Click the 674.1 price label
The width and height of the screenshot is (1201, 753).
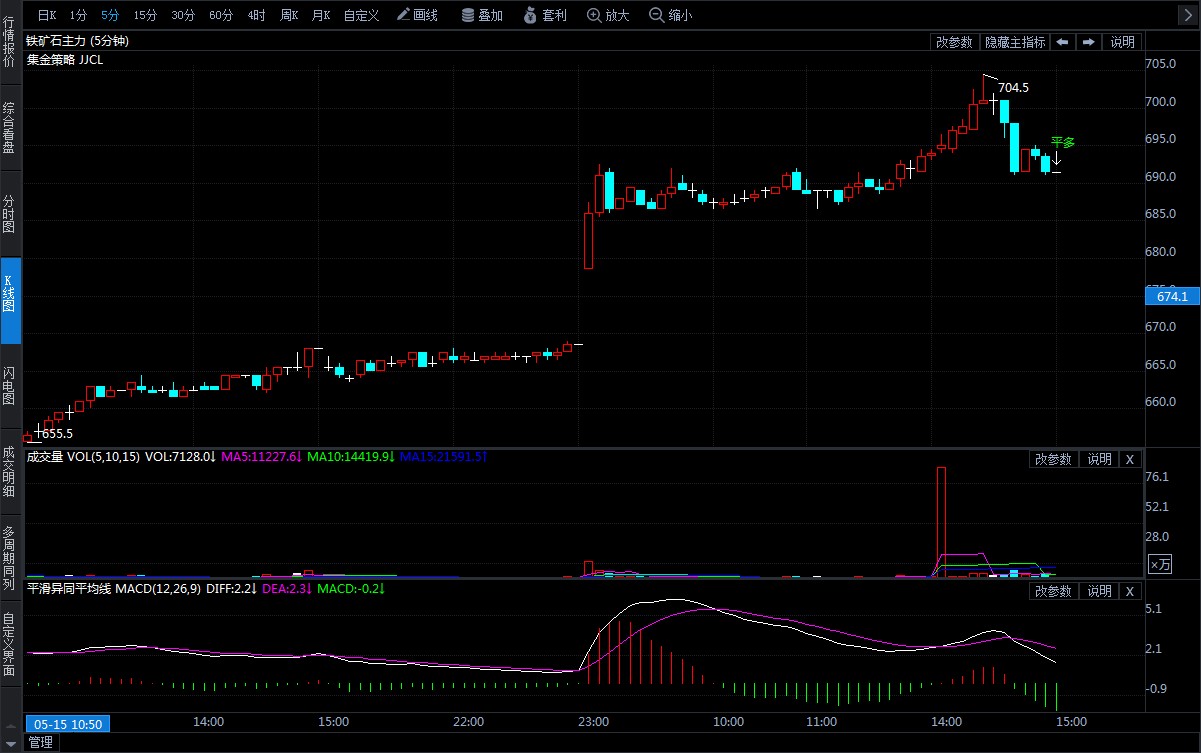tap(1171, 296)
